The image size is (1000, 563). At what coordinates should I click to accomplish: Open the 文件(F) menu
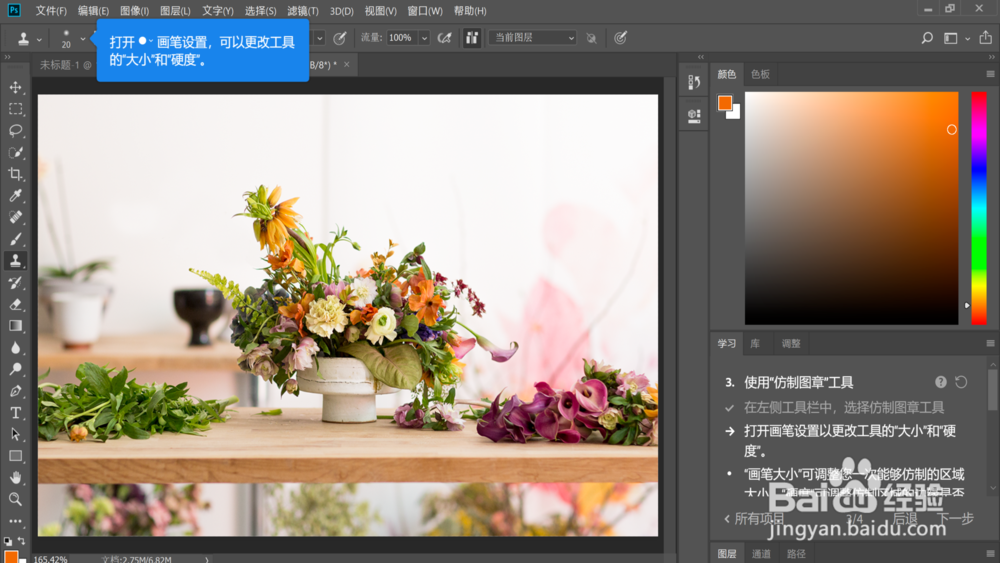click(51, 11)
